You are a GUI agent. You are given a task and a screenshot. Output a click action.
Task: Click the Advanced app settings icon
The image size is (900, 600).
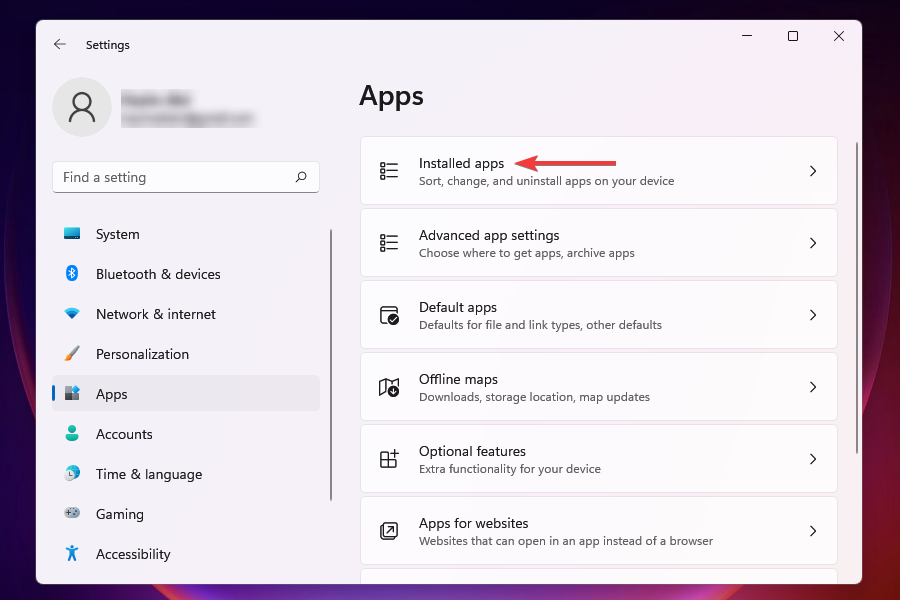389,243
